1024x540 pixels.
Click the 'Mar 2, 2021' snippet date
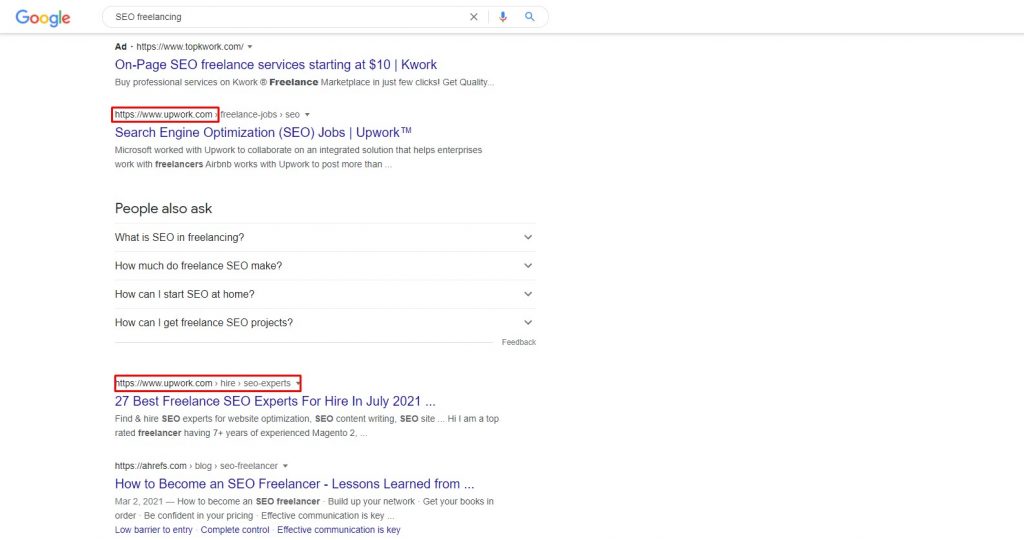[138, 501]
